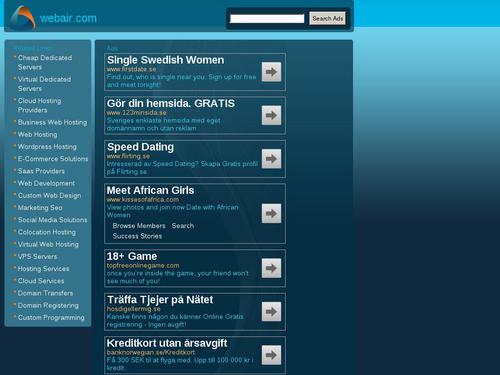Click Browse Members under Meet African Girls
The height and width of the screenshot is (375, 500).
pyautogui.click(x=139, y=226)
